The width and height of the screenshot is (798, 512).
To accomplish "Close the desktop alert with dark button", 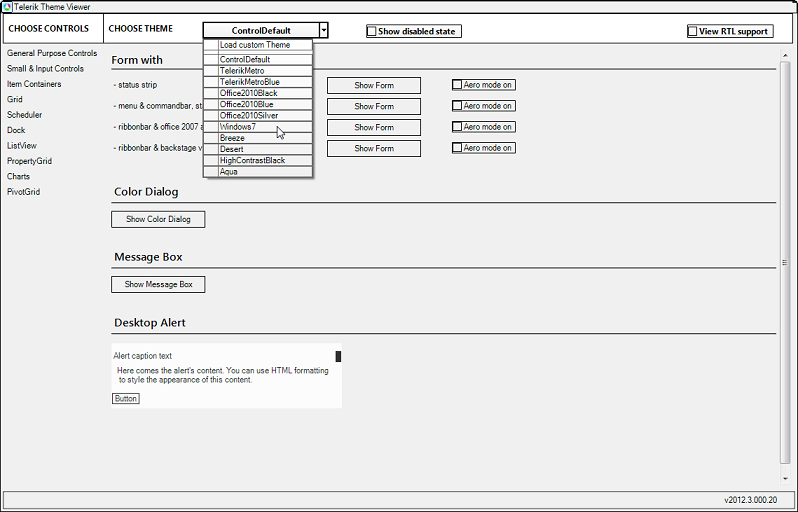I will coord(338,356).
